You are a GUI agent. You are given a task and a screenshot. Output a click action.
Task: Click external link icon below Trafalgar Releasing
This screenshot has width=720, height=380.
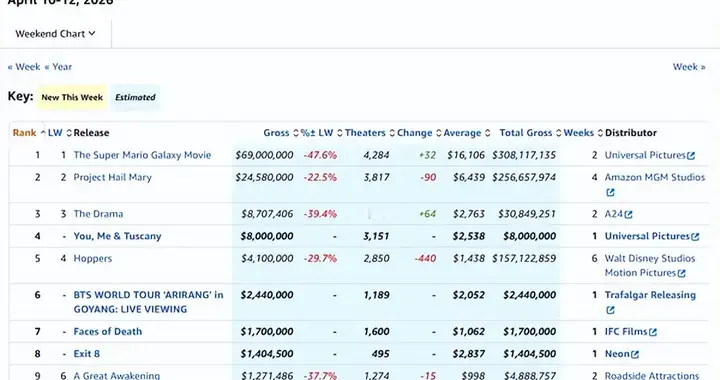tap(610, 310)
